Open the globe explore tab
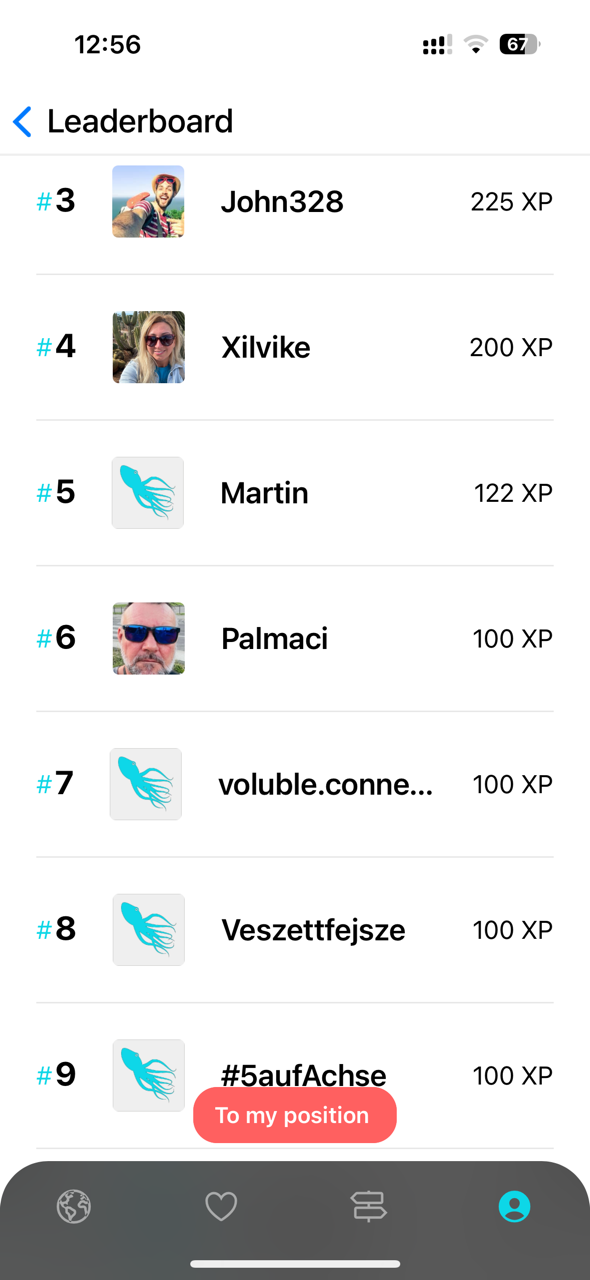The image size is (590, 1280). [74, 1207]
